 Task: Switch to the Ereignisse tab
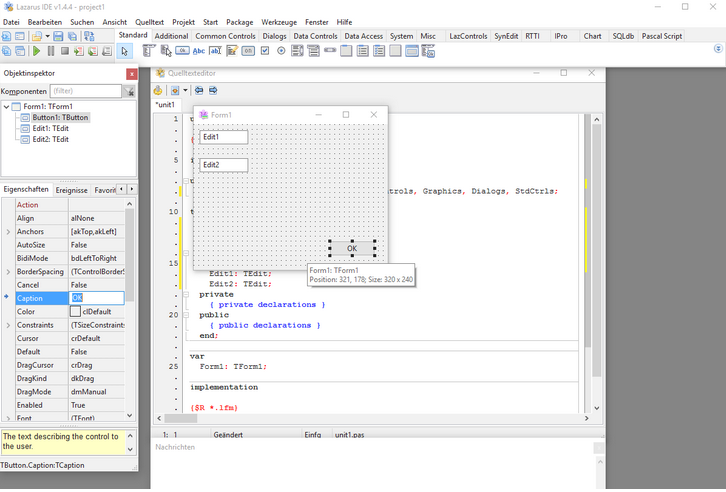pyautogui.click(x=71, y=189)
